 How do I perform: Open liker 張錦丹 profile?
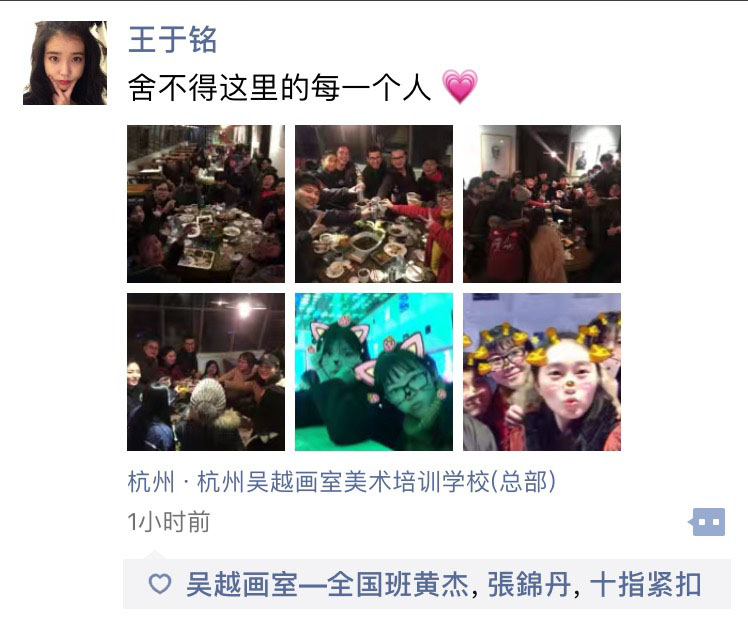(x=529, y=584)
